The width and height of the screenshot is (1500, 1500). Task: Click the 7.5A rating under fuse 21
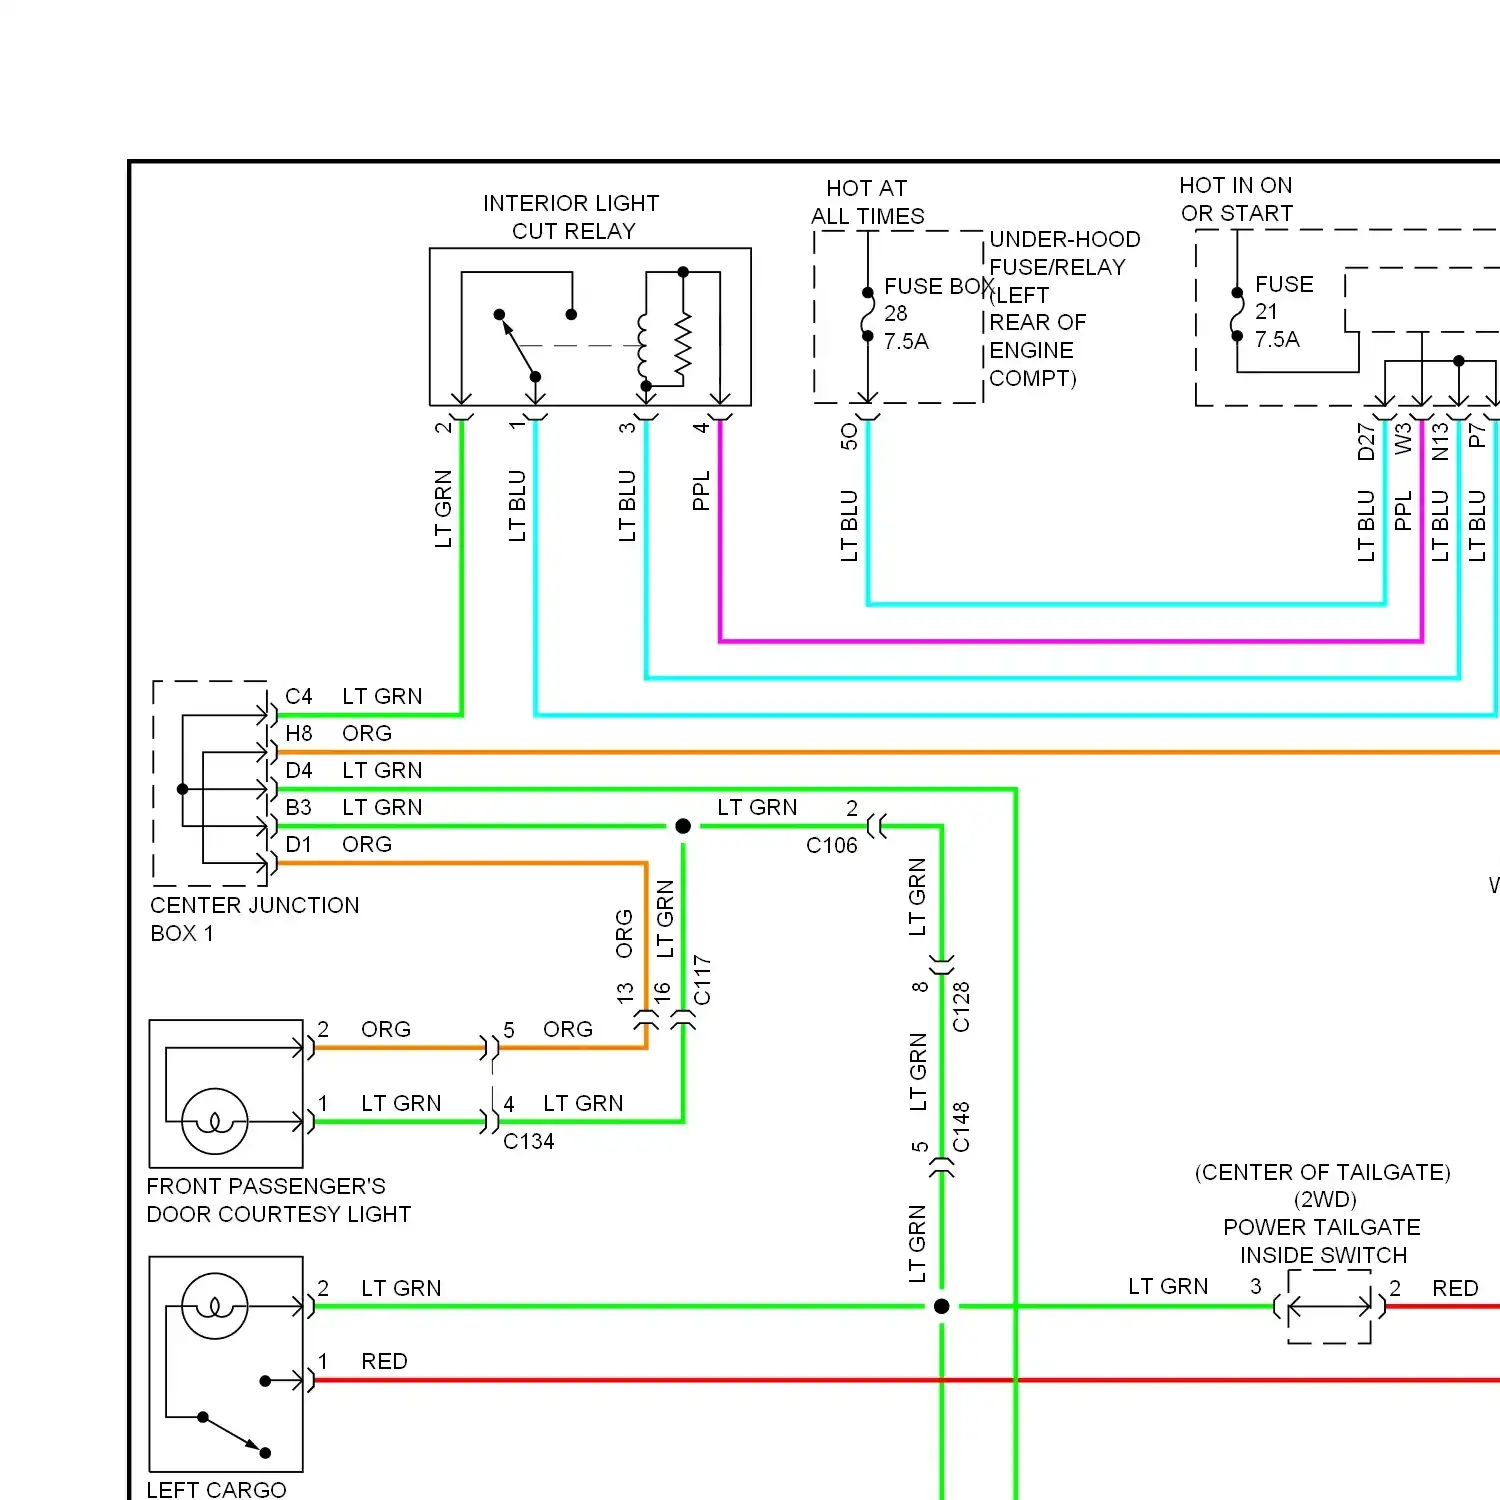(1277, 339)
